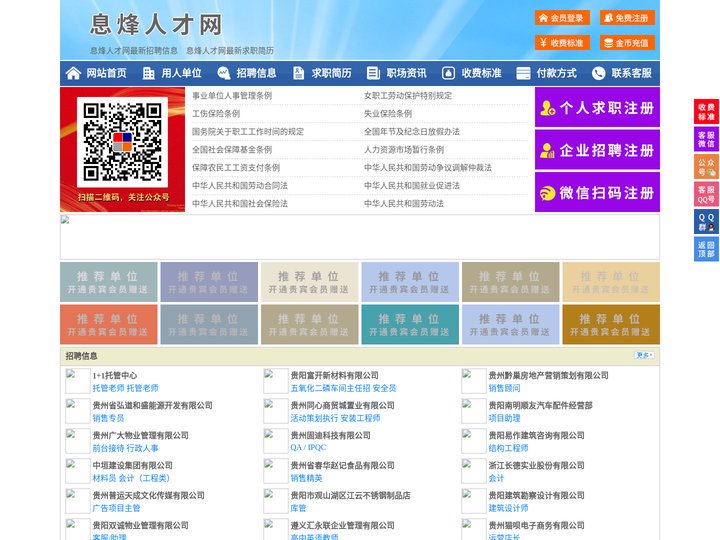
Task: Click the house icon on 会员登录 button
Action: 543,18
